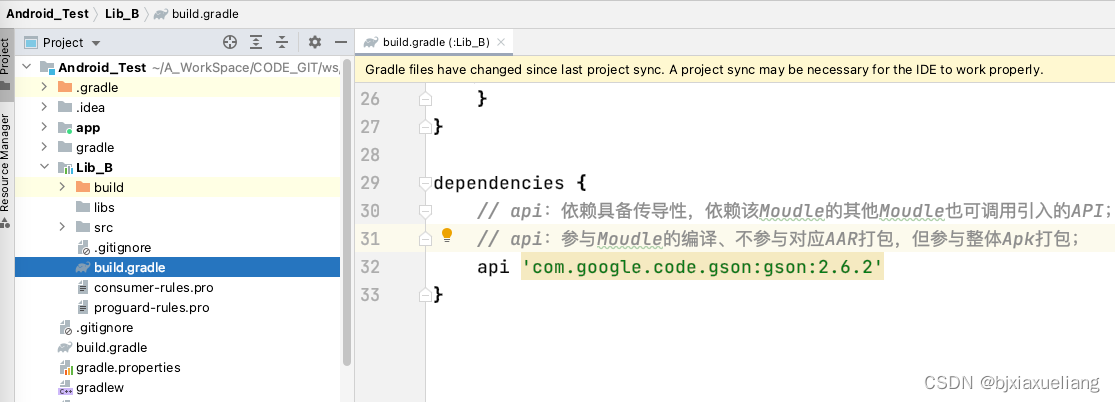
Task: Select the build.gradle (:Lib_B) editor tab
Action: (x=435, y=43)
